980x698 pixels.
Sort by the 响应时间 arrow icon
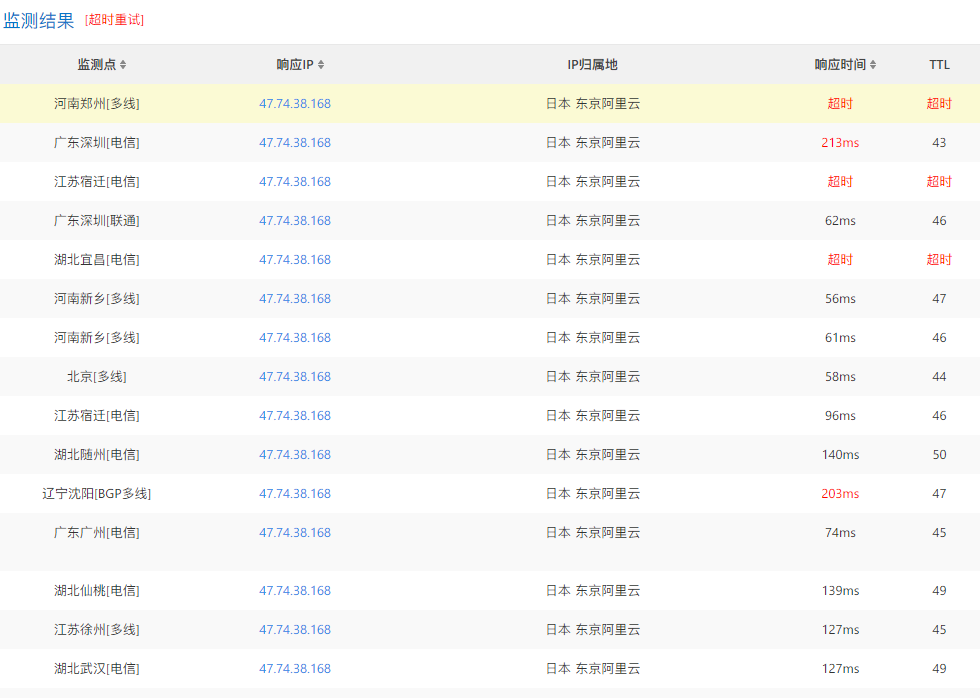(x=873, y=65)
